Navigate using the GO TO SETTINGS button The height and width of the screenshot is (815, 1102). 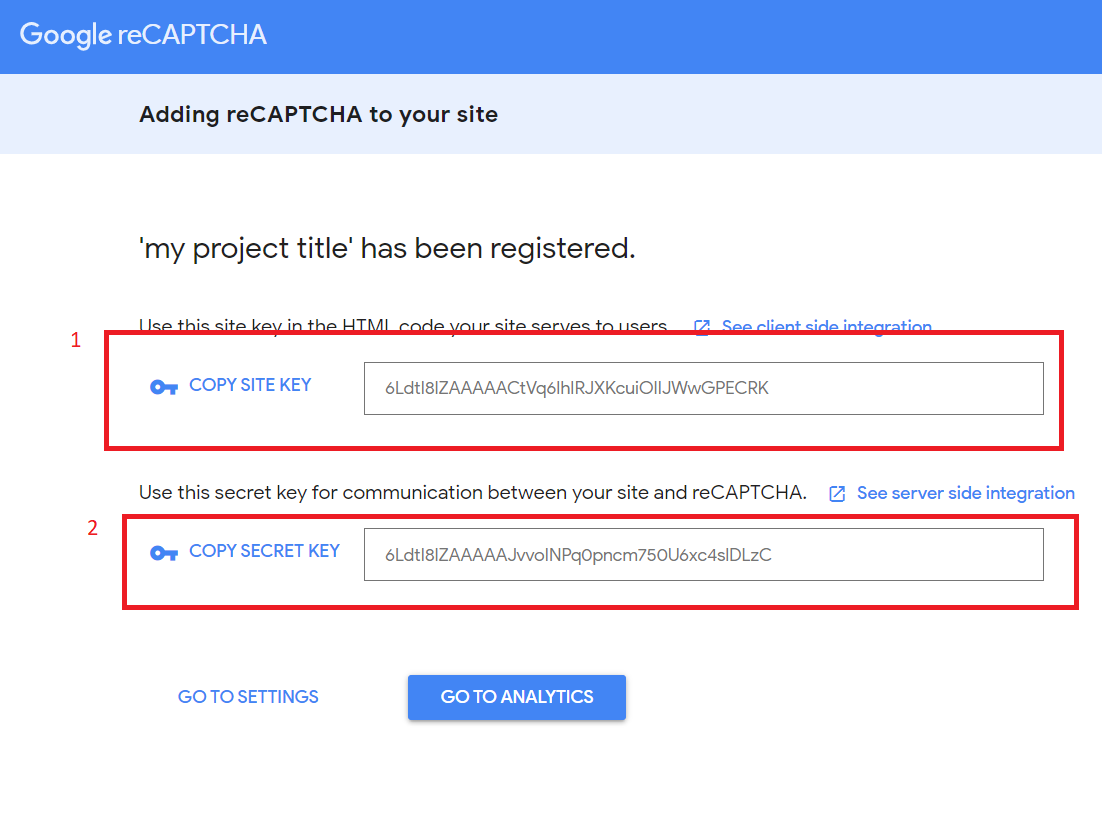coord(247,696)
